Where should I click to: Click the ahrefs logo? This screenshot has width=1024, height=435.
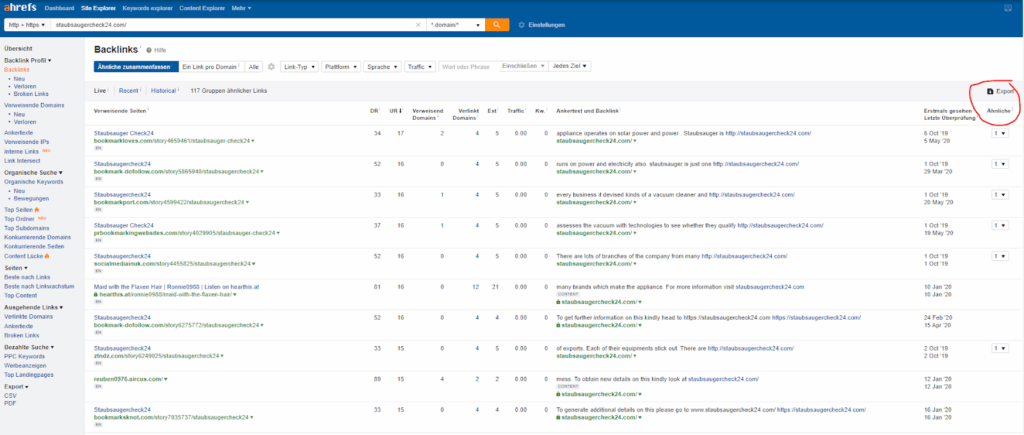coord(22,7)
